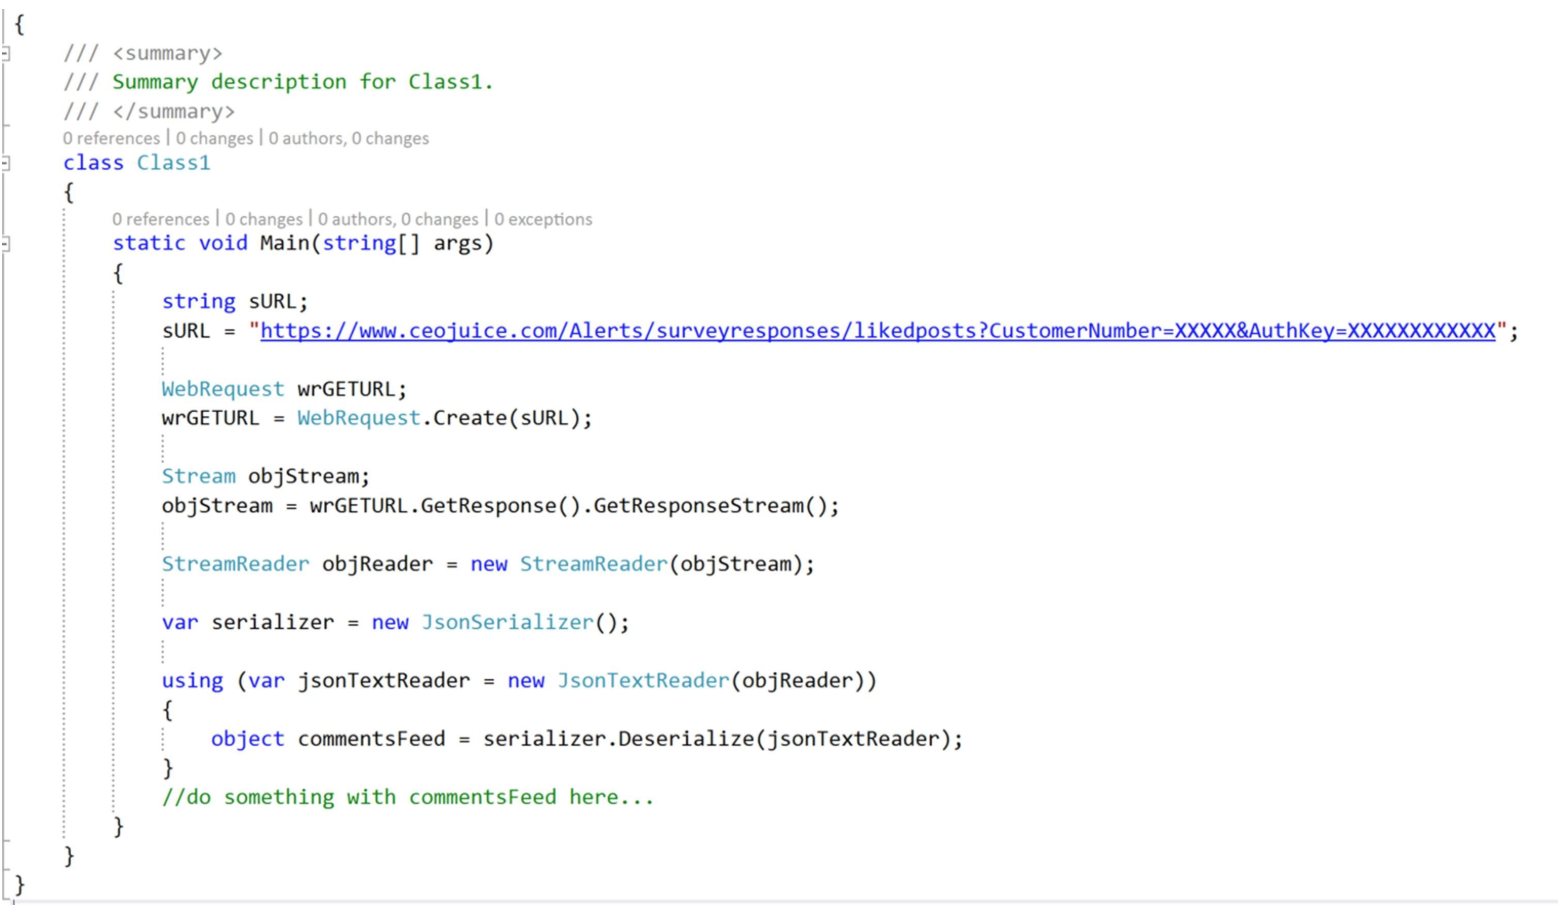Click the 'Main' method name
1558x905 pixels.
click(284, 243)
